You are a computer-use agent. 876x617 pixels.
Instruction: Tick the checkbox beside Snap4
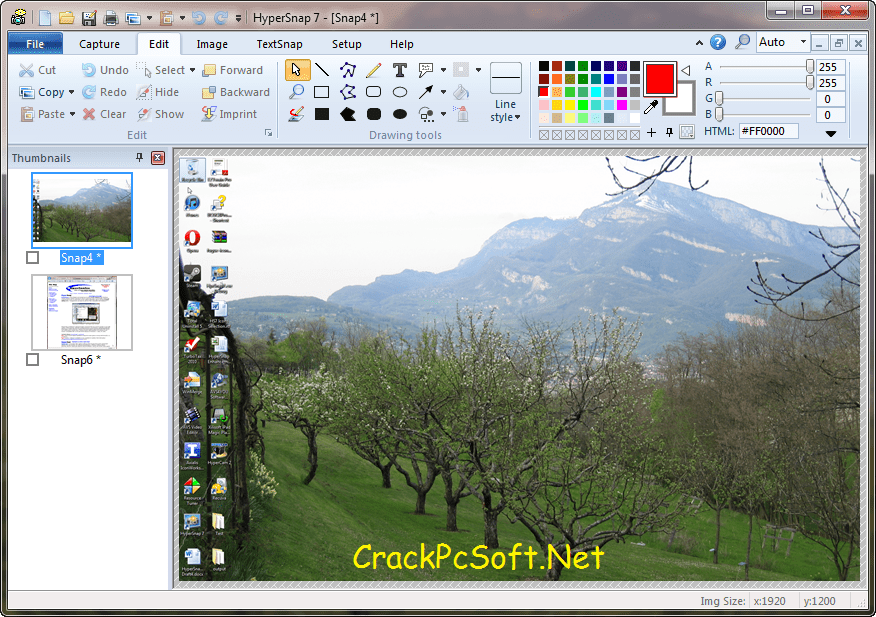(32, 258)
